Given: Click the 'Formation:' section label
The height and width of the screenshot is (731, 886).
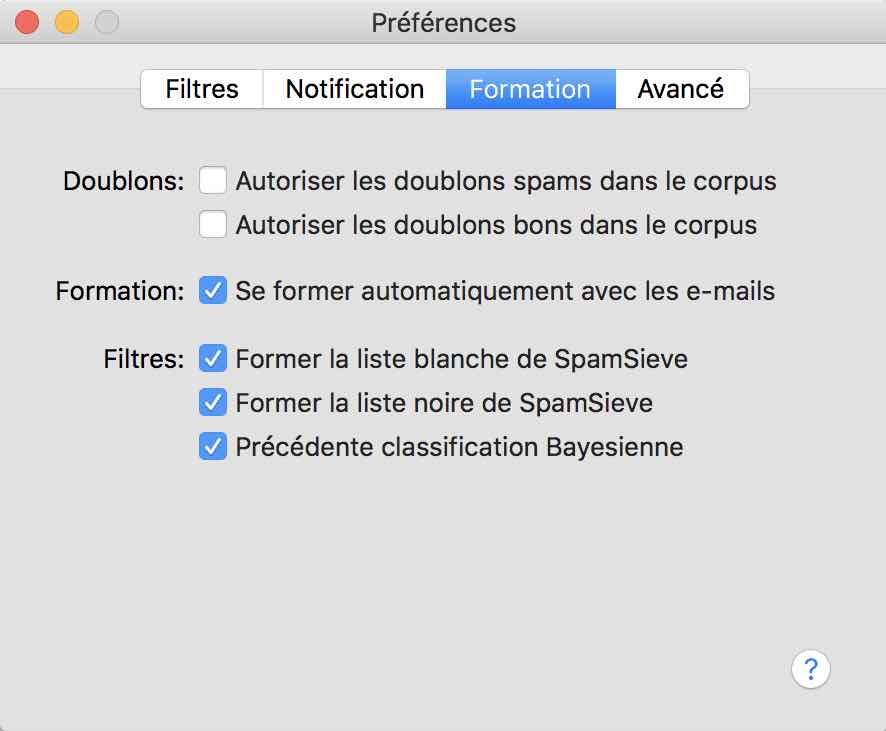Looking at the screenshot, I should (120, 291).
